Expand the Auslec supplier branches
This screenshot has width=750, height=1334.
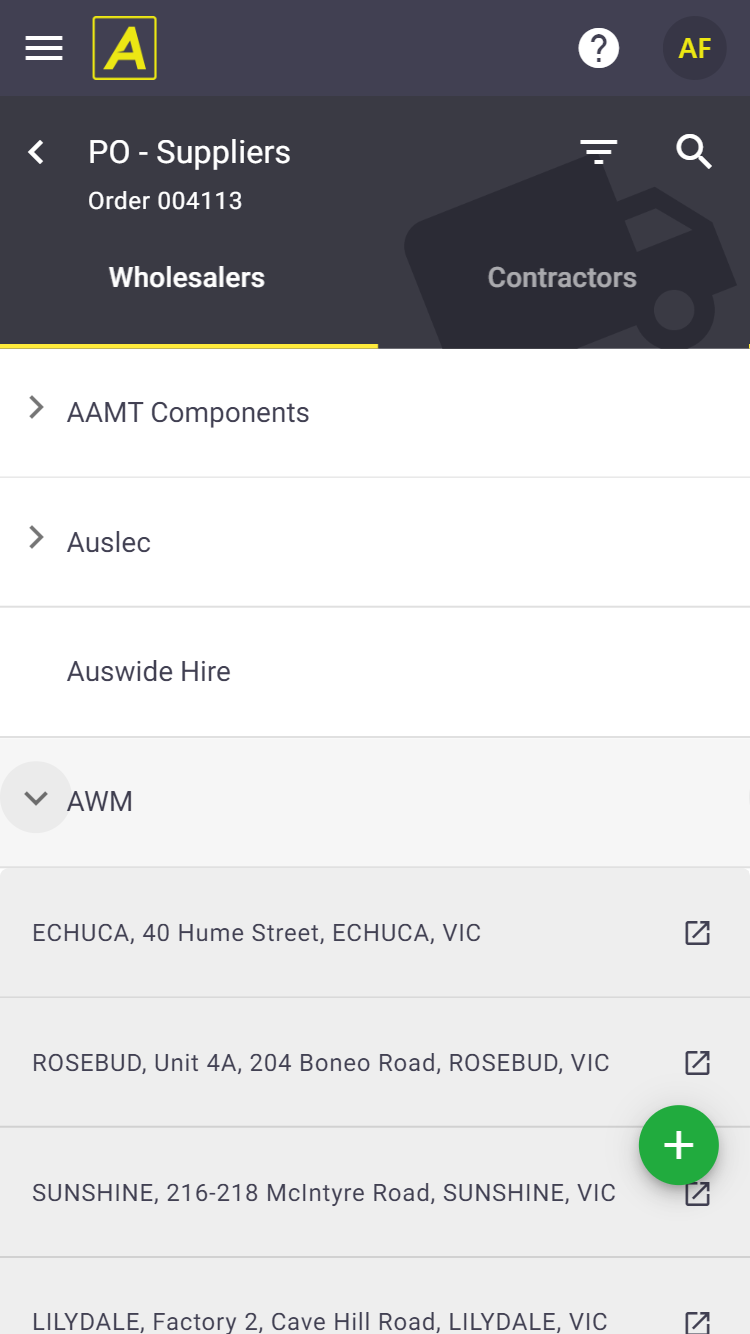tap(37, 538)
